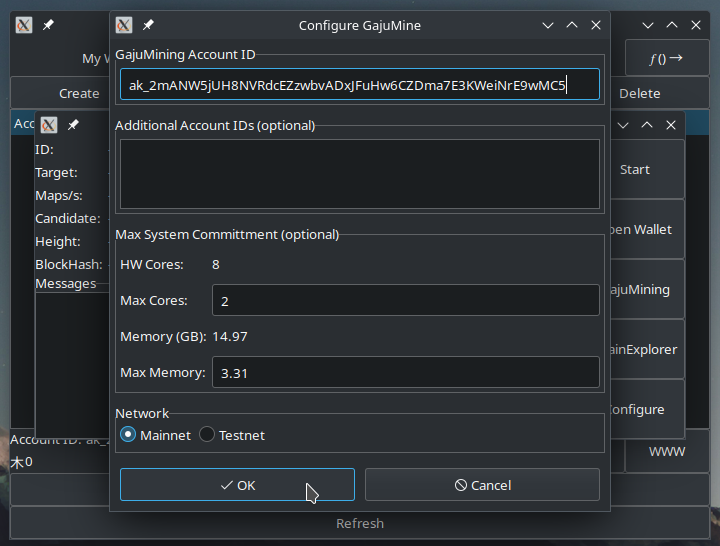
Task: Cancel the Configure GajuMine dialog
Action: pyautogui.click(x=482, y=485)
